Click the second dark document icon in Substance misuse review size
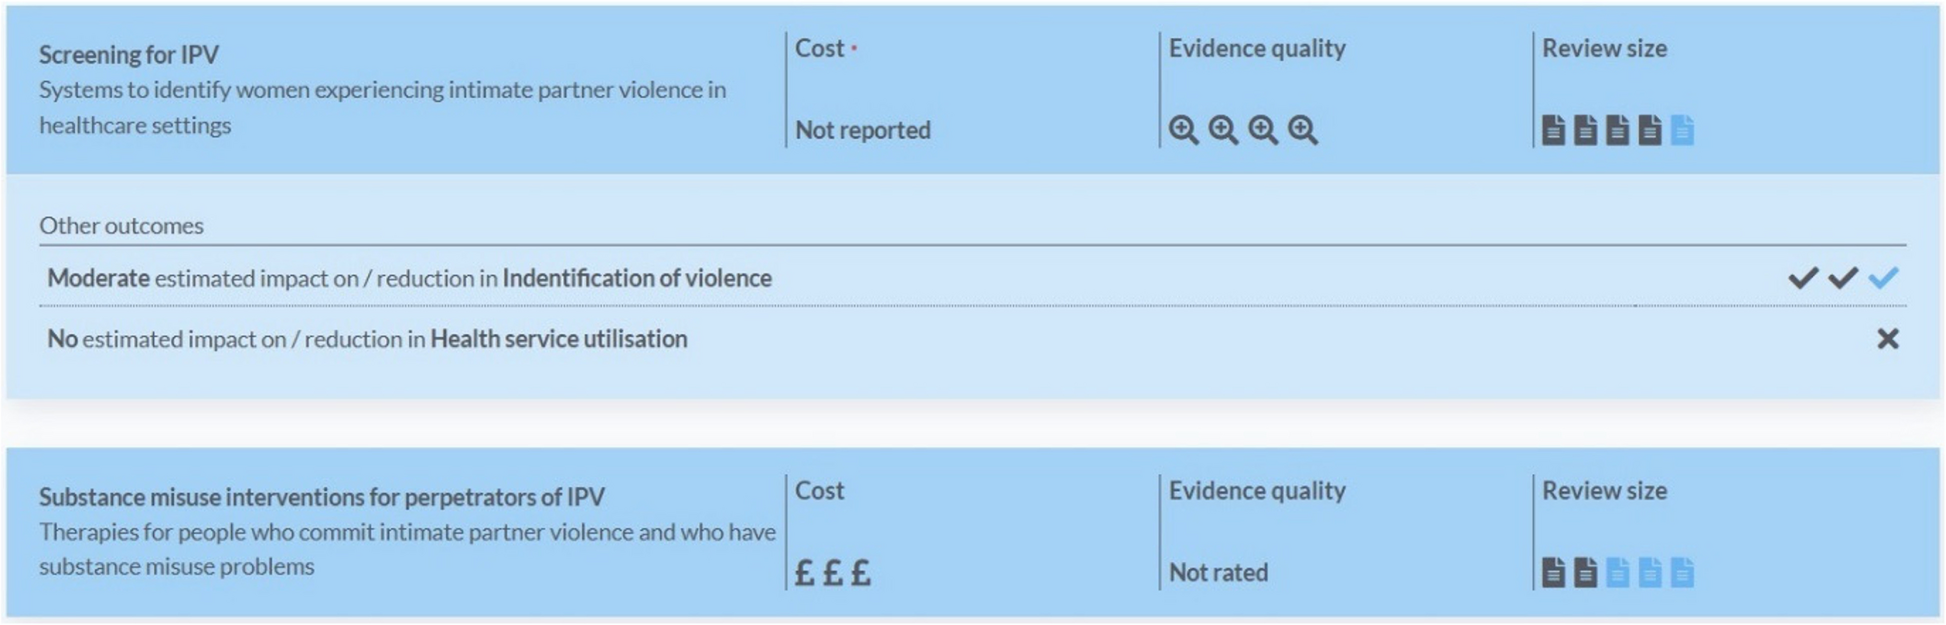The height and width of the screenshot is (625, 1946). tap(1585, 573)
